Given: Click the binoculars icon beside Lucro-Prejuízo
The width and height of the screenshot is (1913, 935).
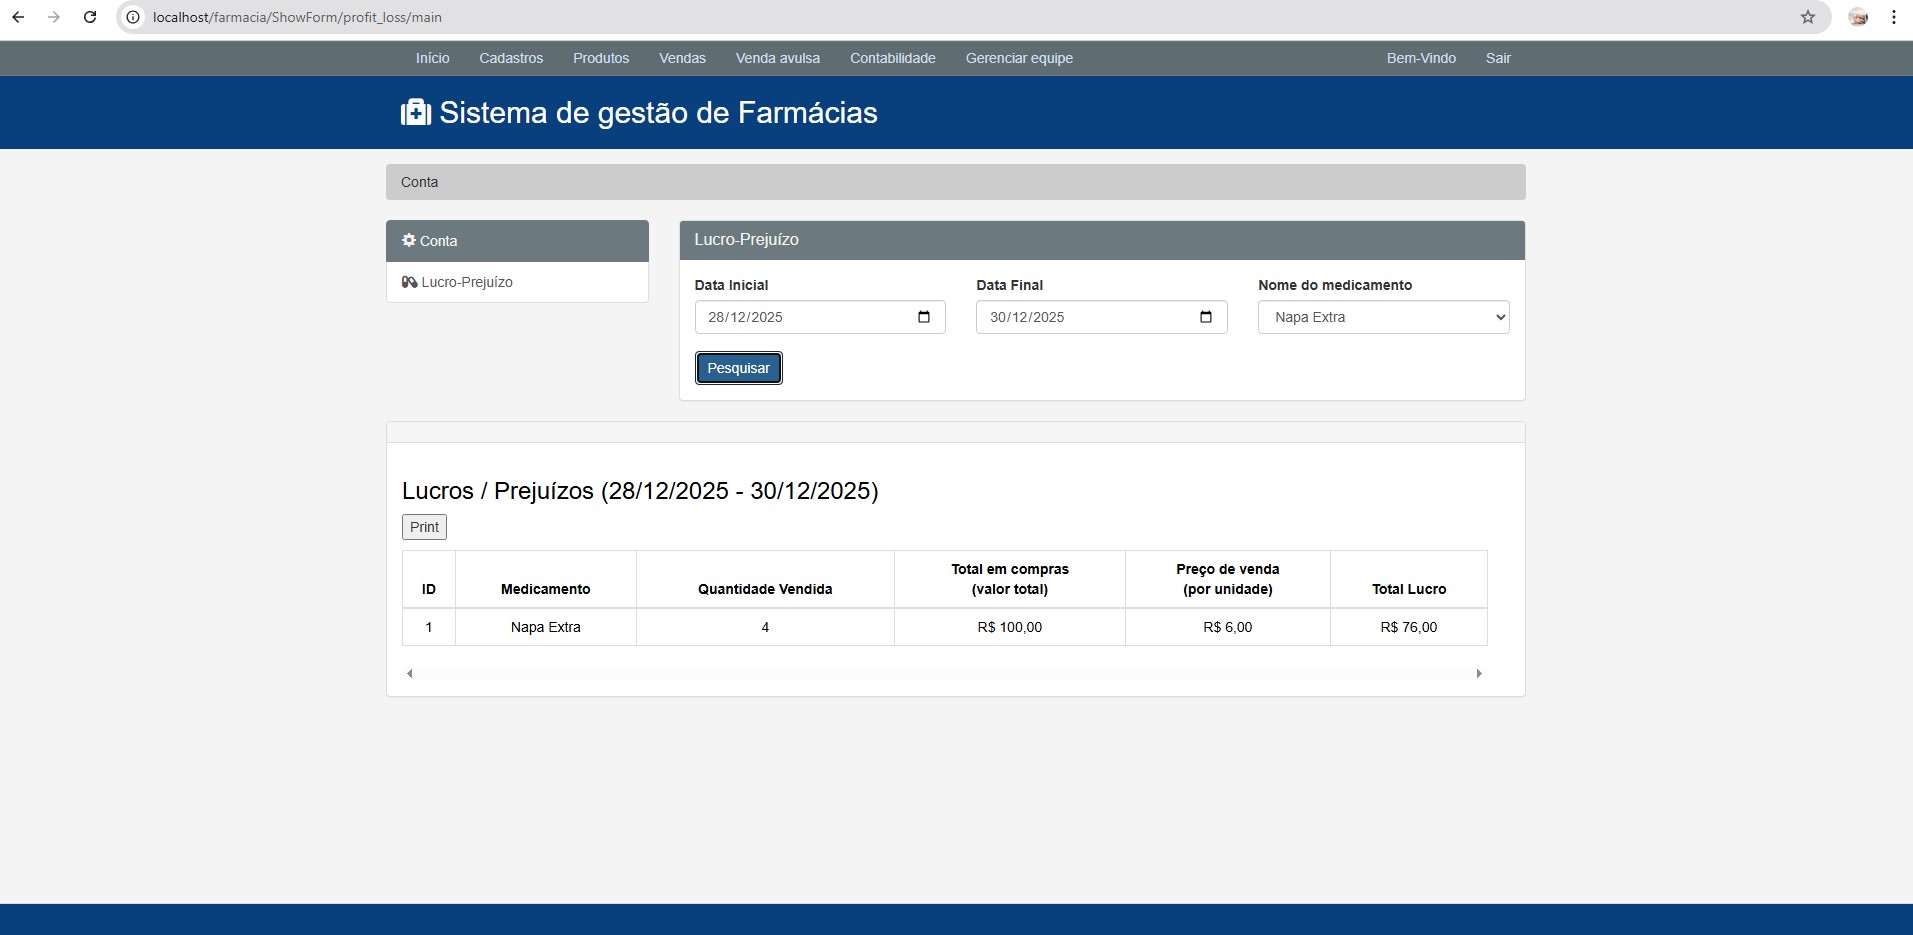Looking at the screenshot, I should point(409,282).
